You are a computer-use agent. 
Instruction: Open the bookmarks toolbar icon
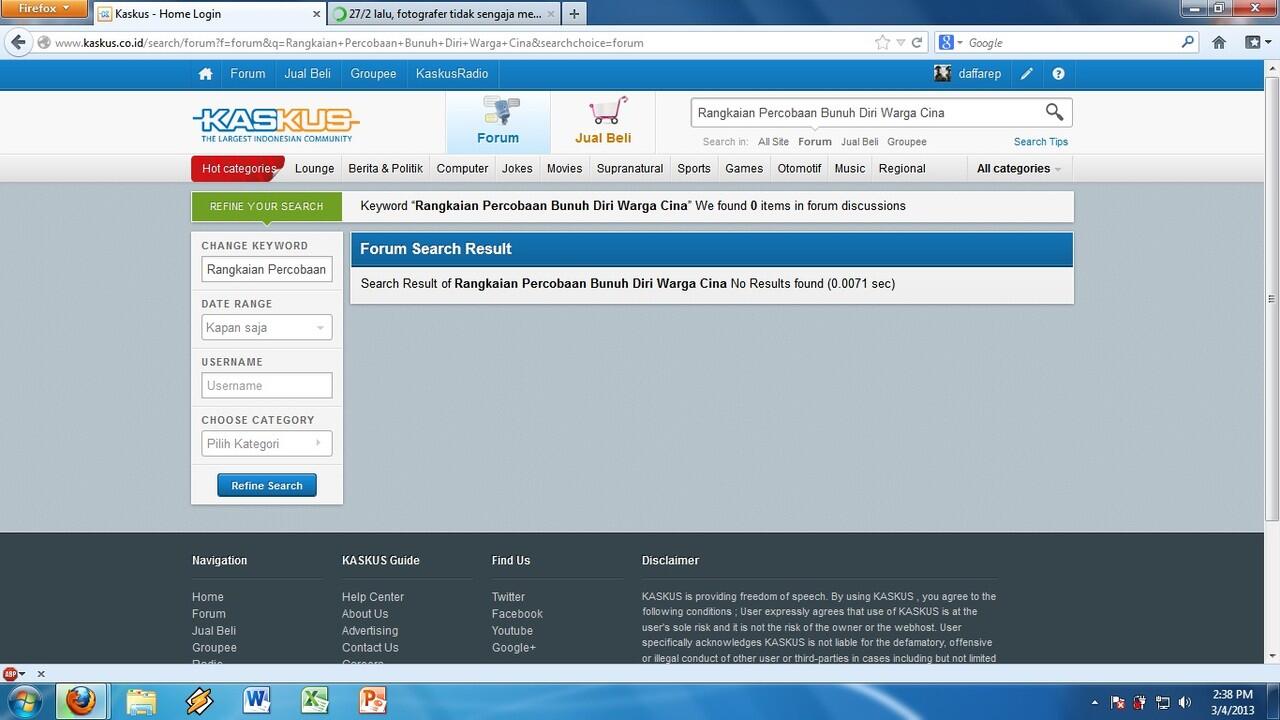1253,42
